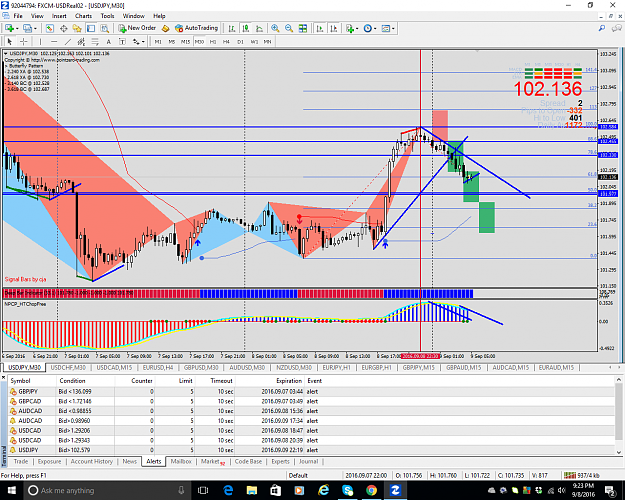Screen dimensions: 625x500
Task: Click the Zoom Out magnifier icon
Action: tap(289, 28)
